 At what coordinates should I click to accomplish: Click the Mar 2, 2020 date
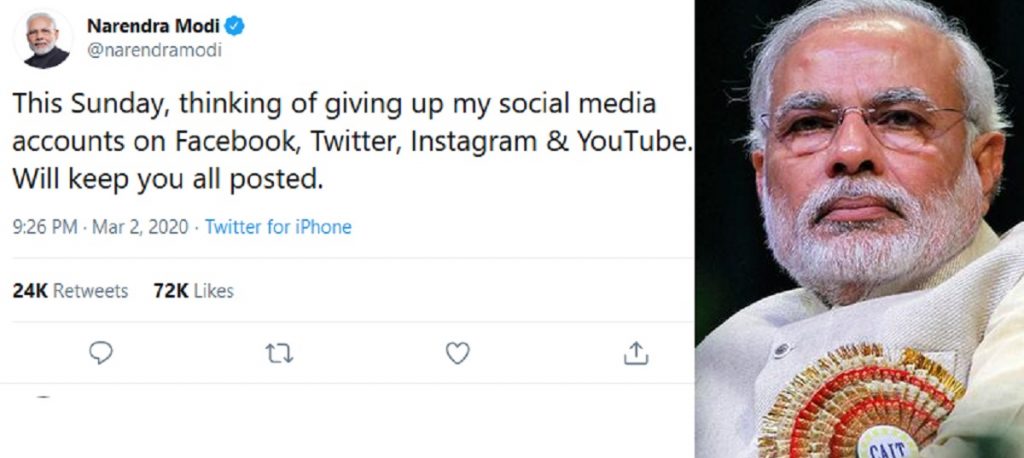[139, 227]
